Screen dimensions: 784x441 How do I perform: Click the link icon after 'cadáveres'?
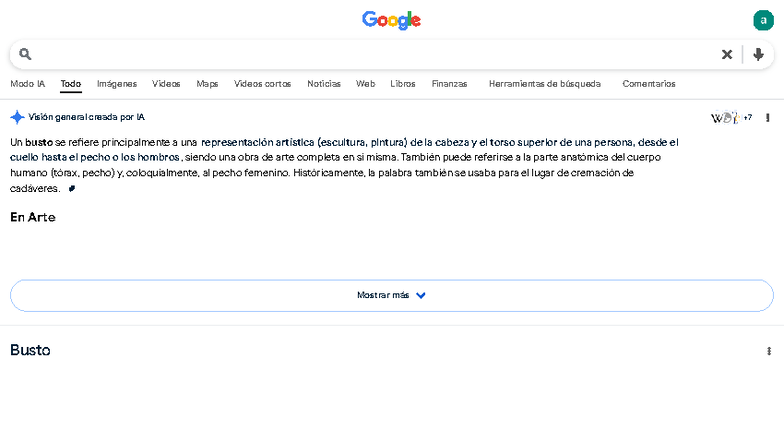tap(72, 188)
